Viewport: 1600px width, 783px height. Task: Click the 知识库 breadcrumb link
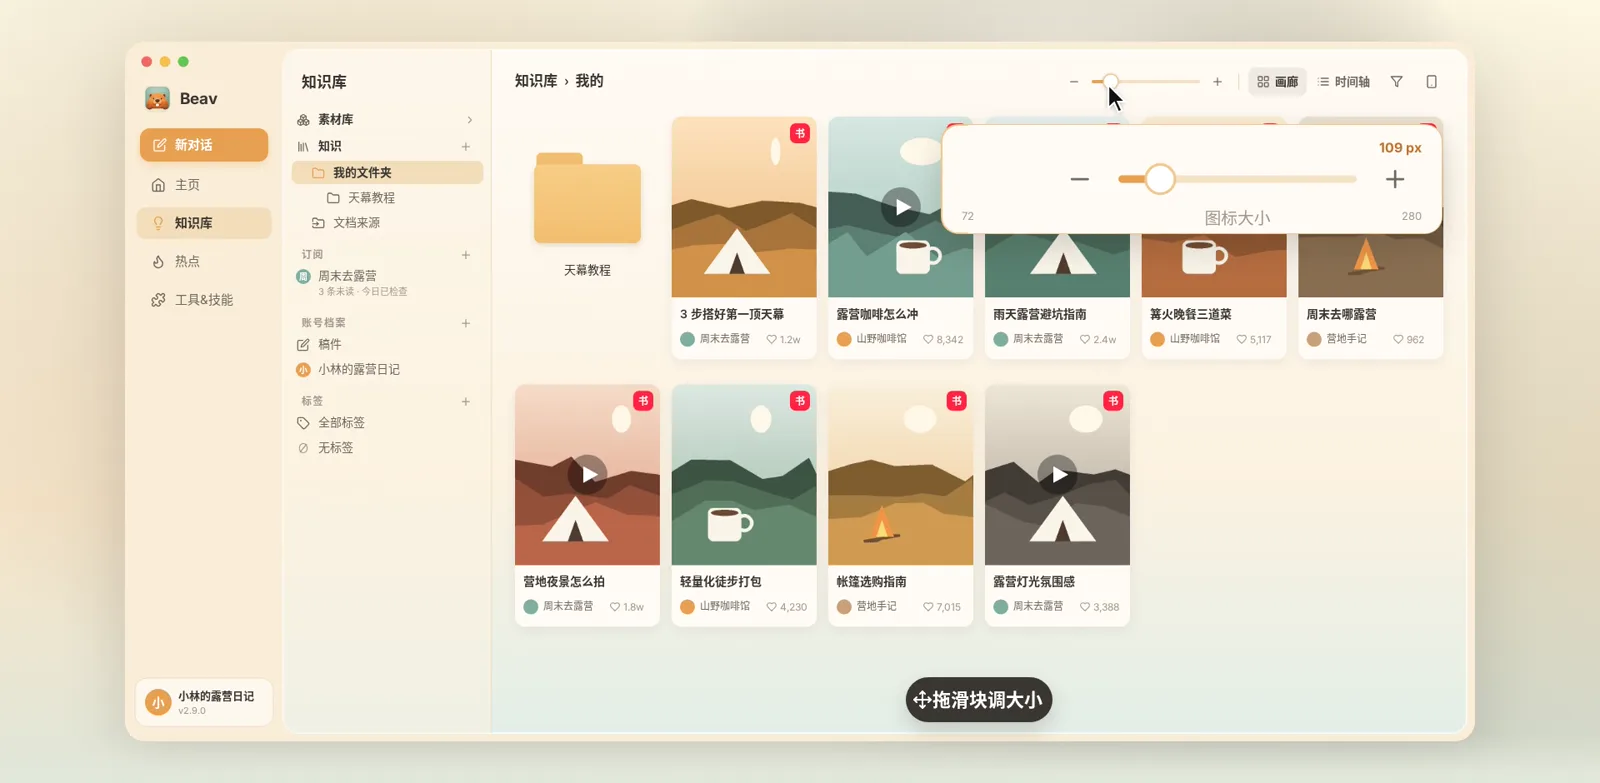click(x=536, y=81)
